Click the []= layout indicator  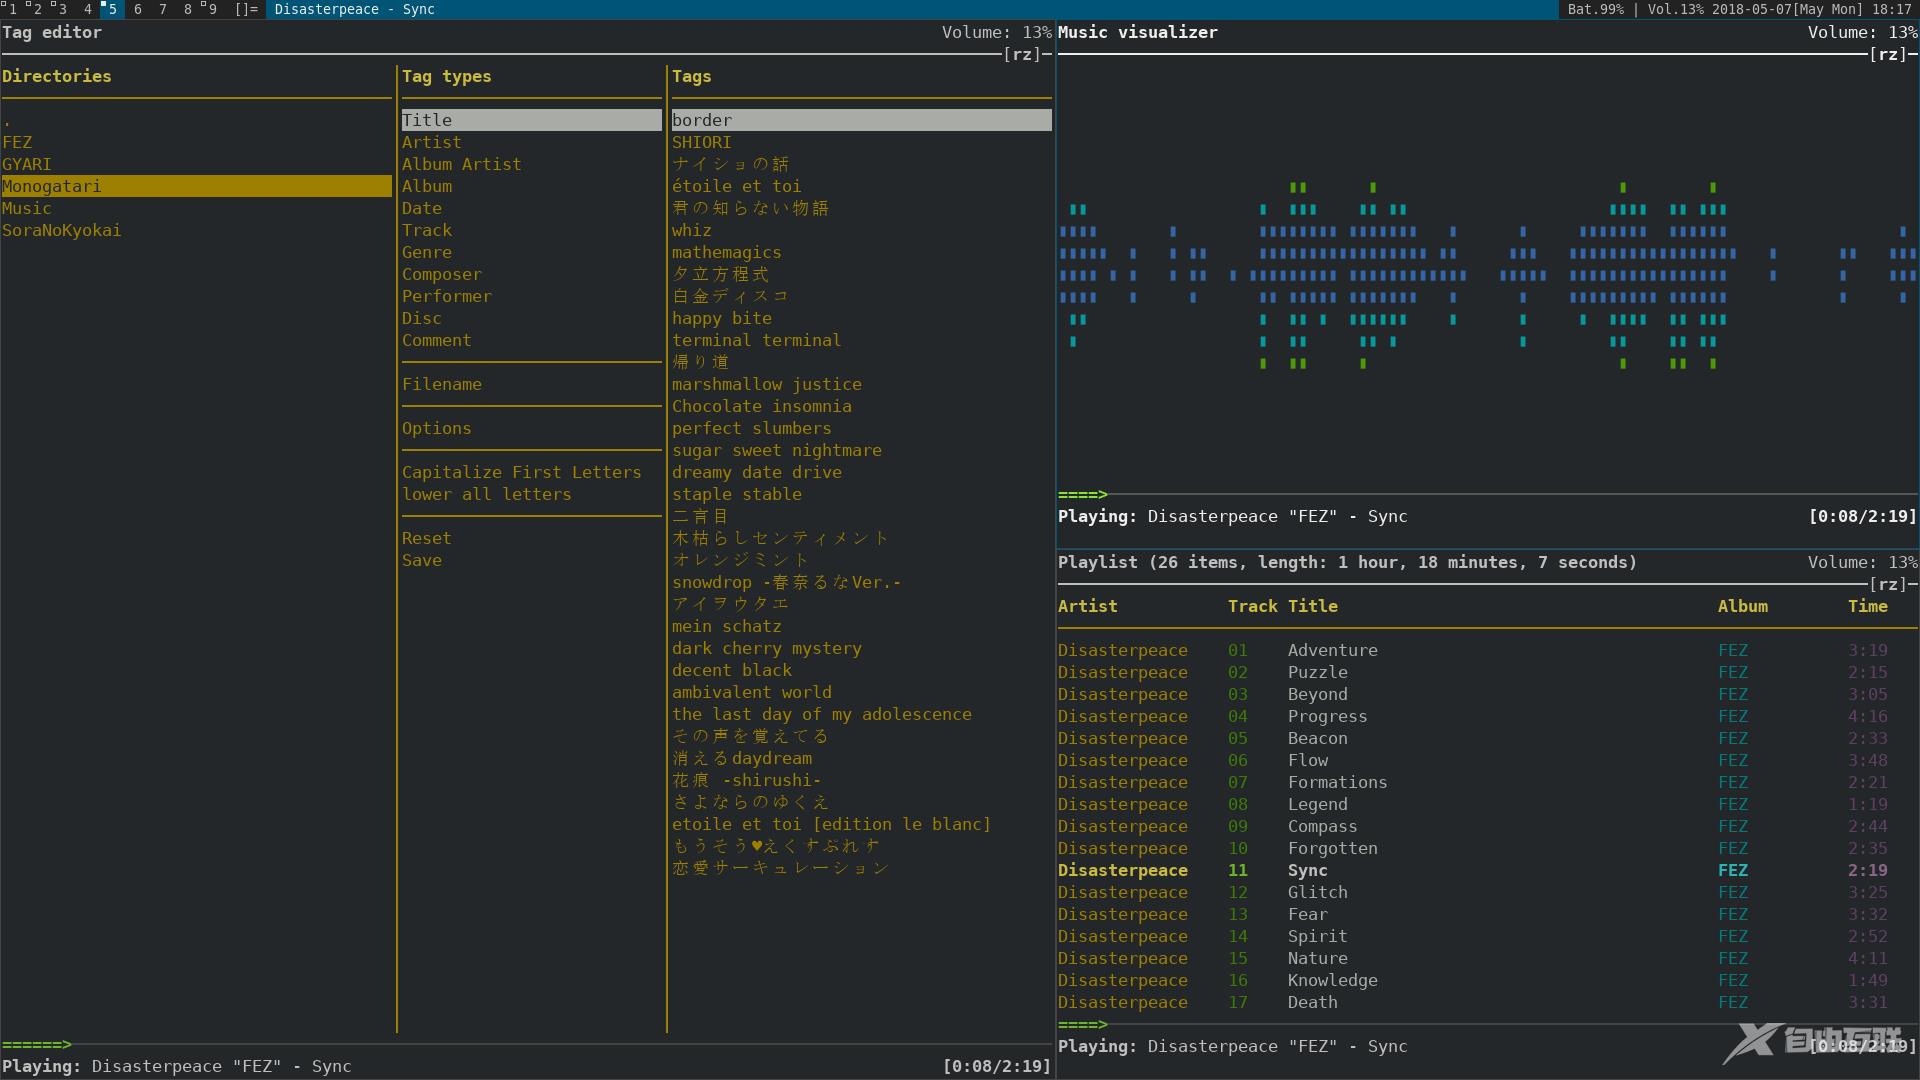(246, 9)
